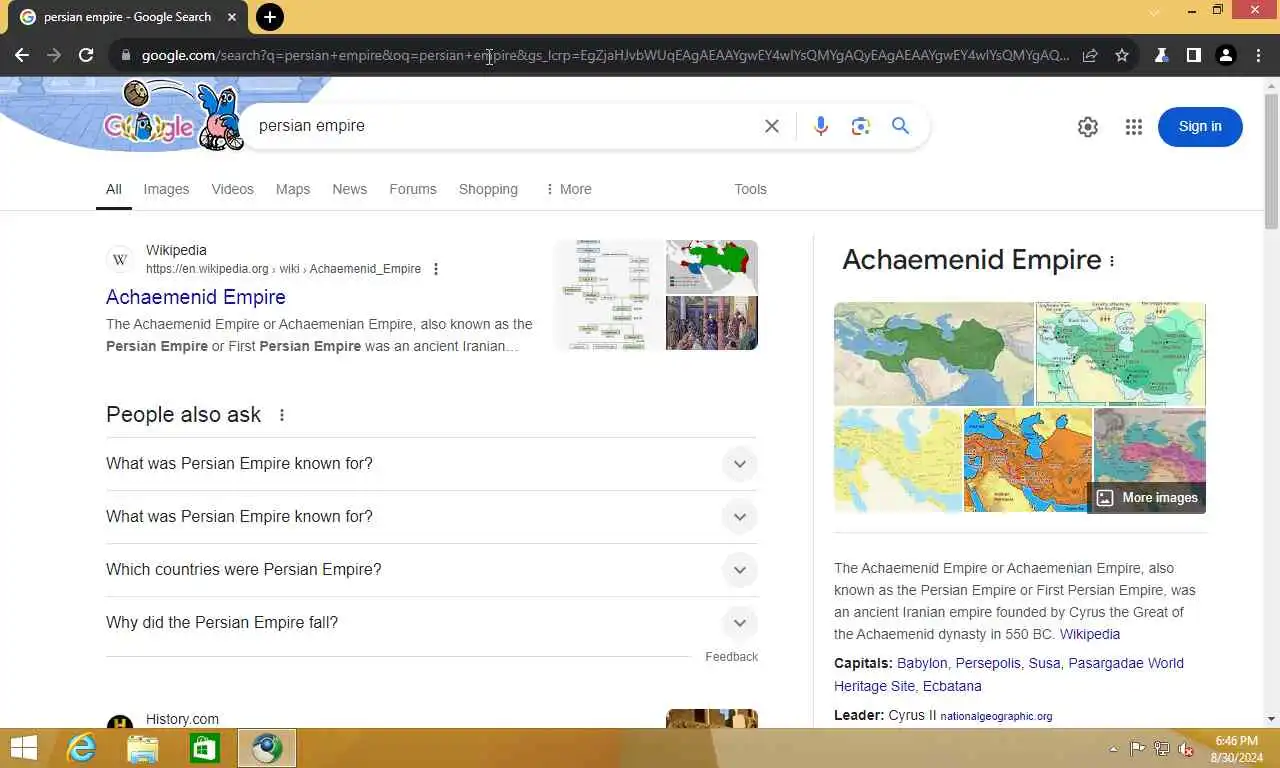Image resolution: width=1280 pixels, height=768 pixels.
Task: Search by image using the Lens icon
Action: click(x=860, y=126)
